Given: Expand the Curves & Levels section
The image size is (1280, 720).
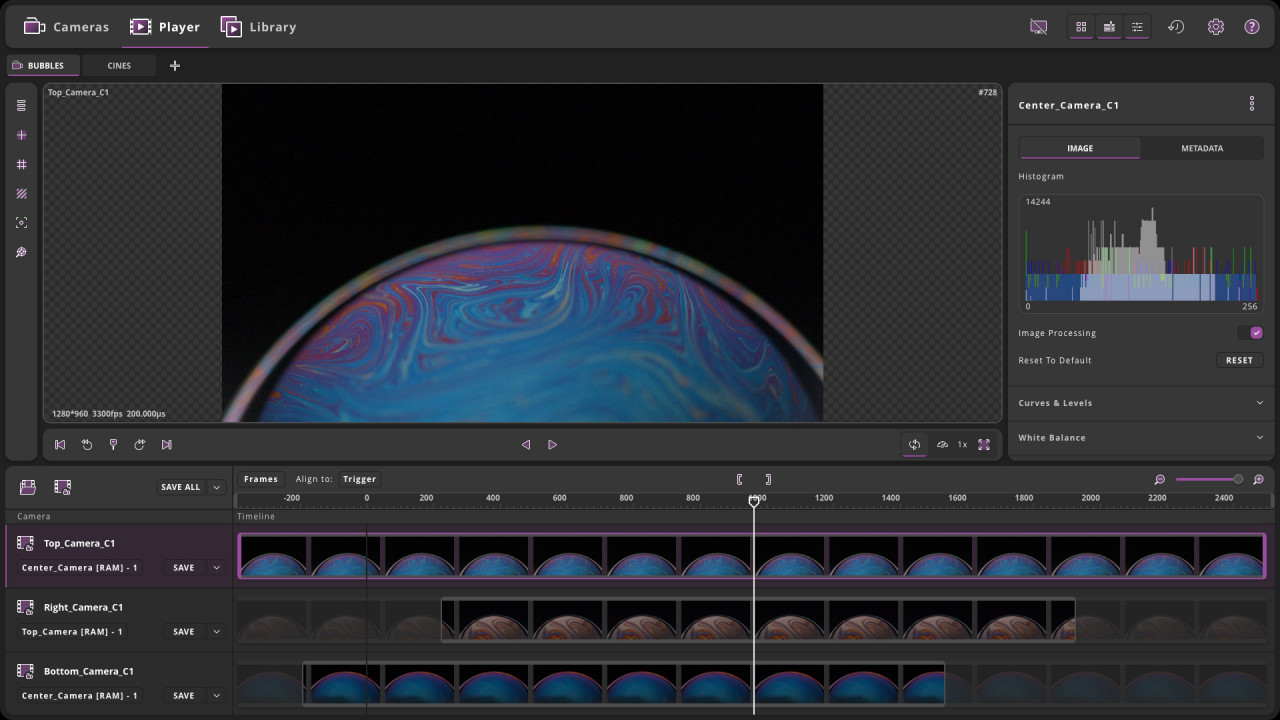Looking at the screenshot, I should pyautogui.click(x=1140, y=403).
